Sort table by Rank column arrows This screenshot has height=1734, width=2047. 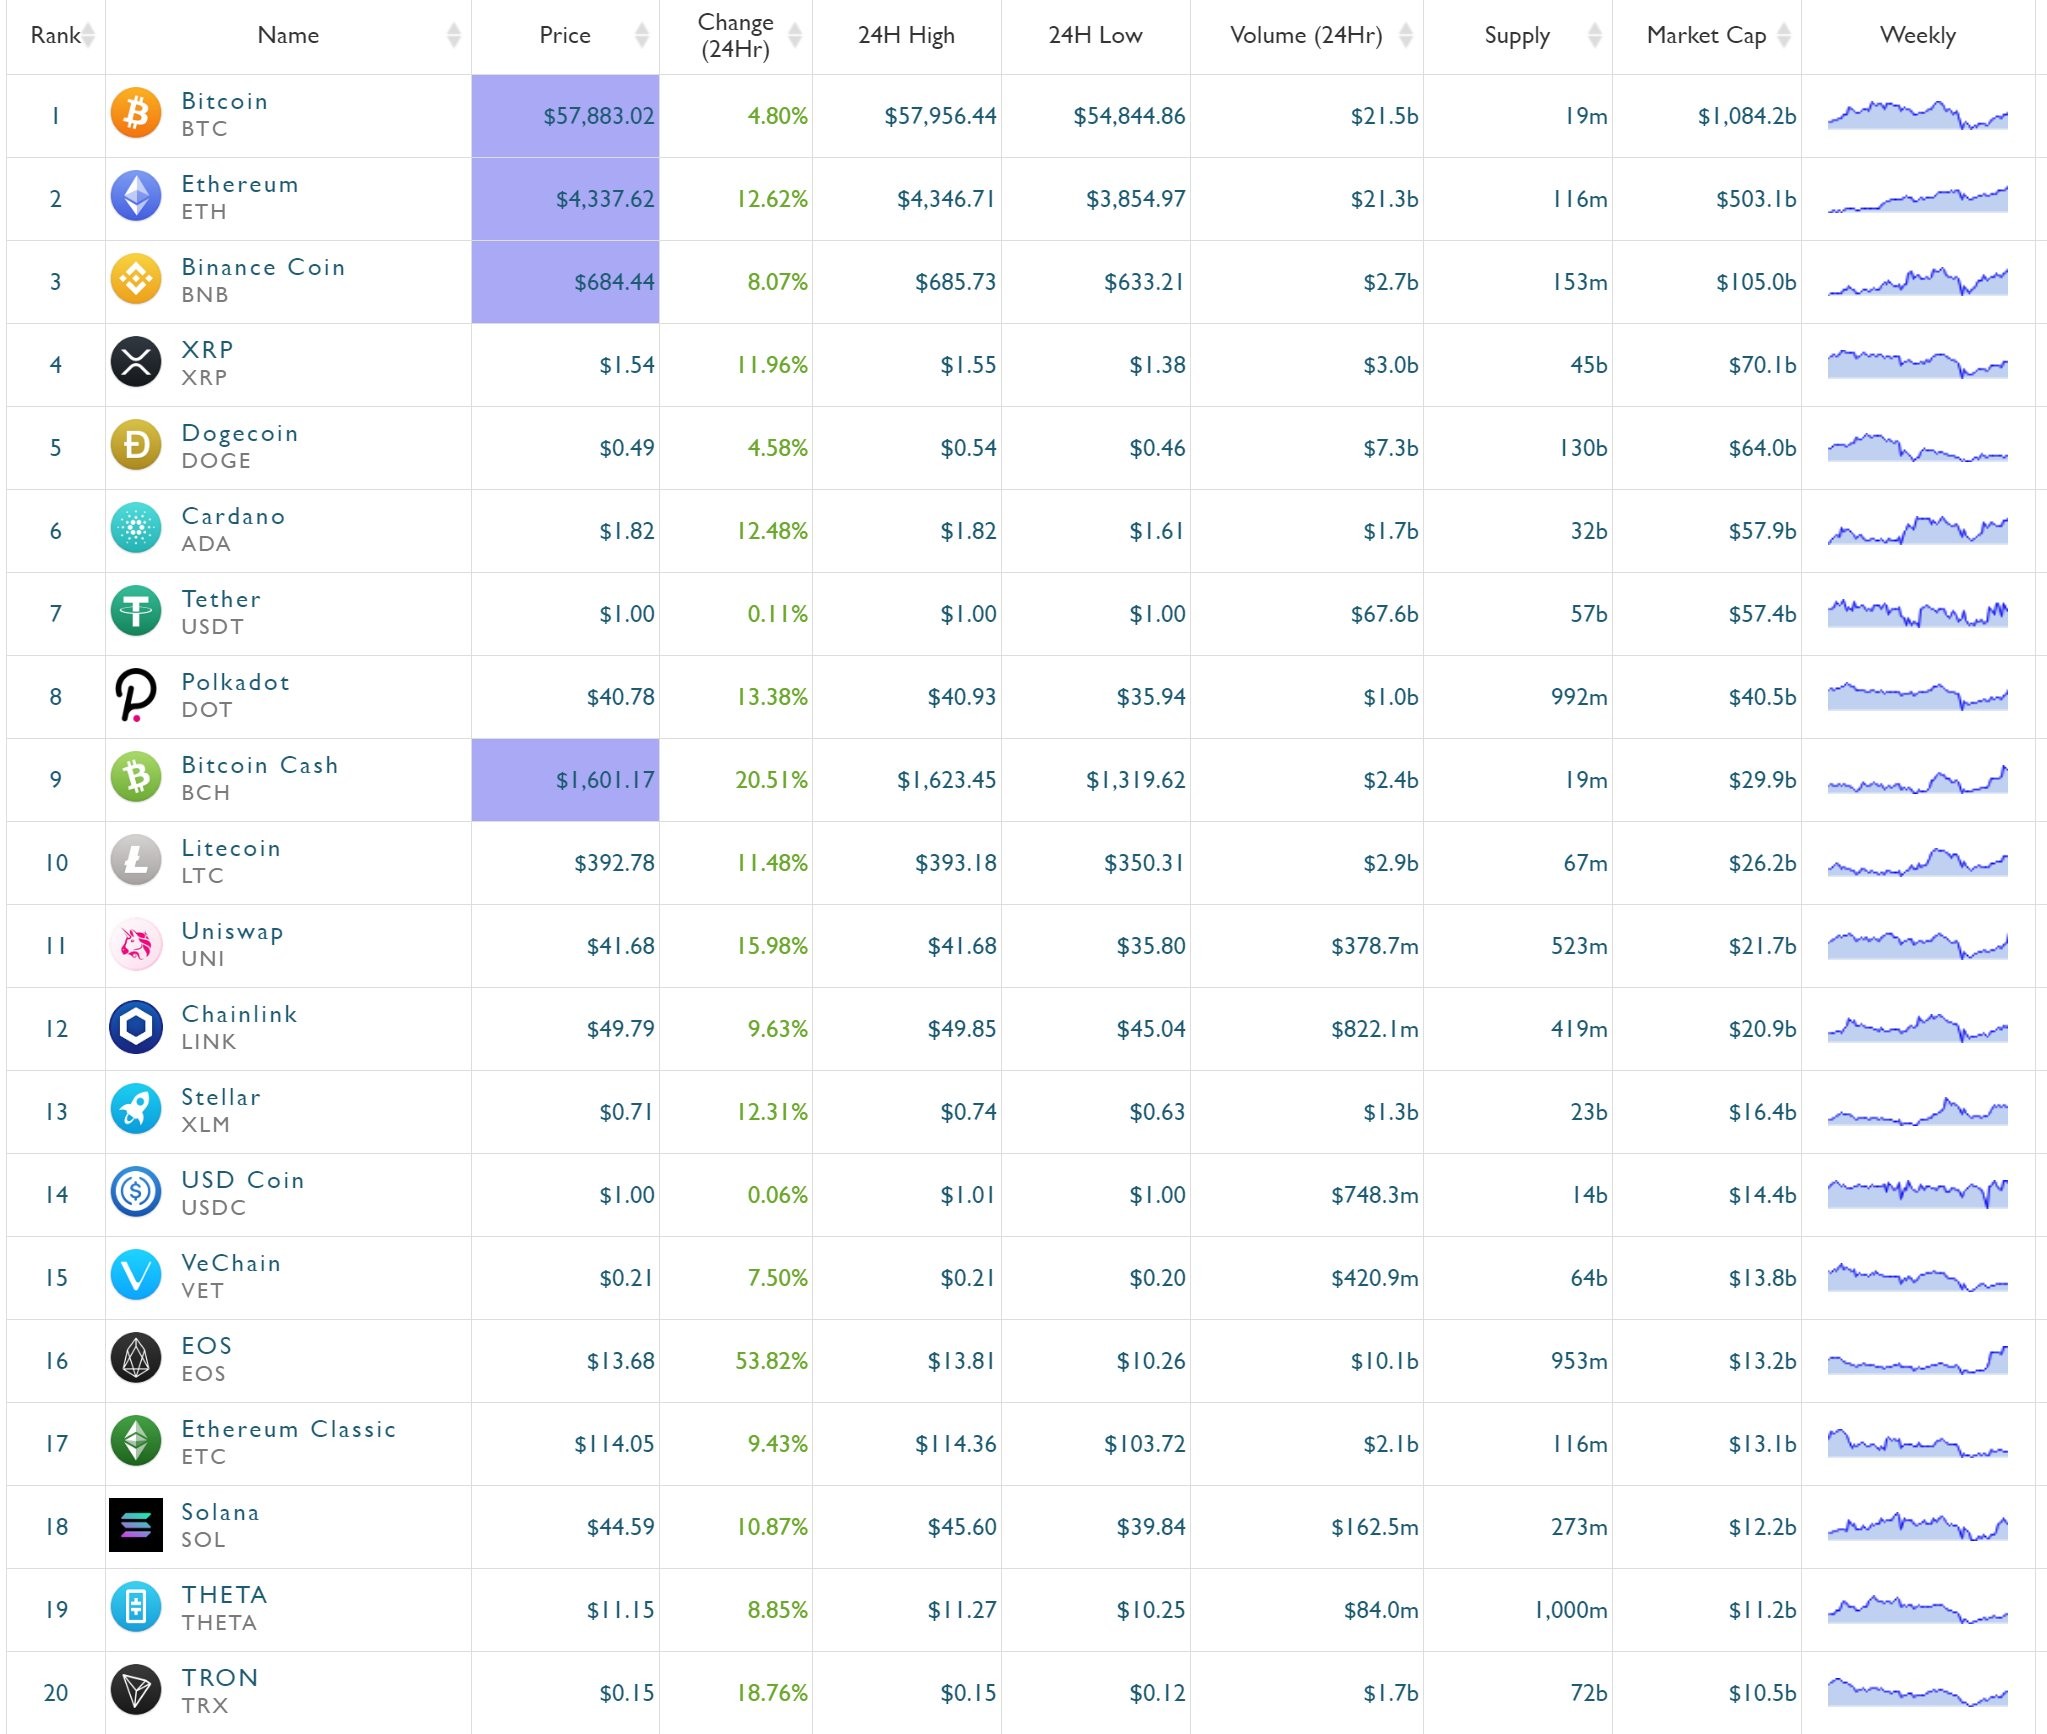click(89, 35)
